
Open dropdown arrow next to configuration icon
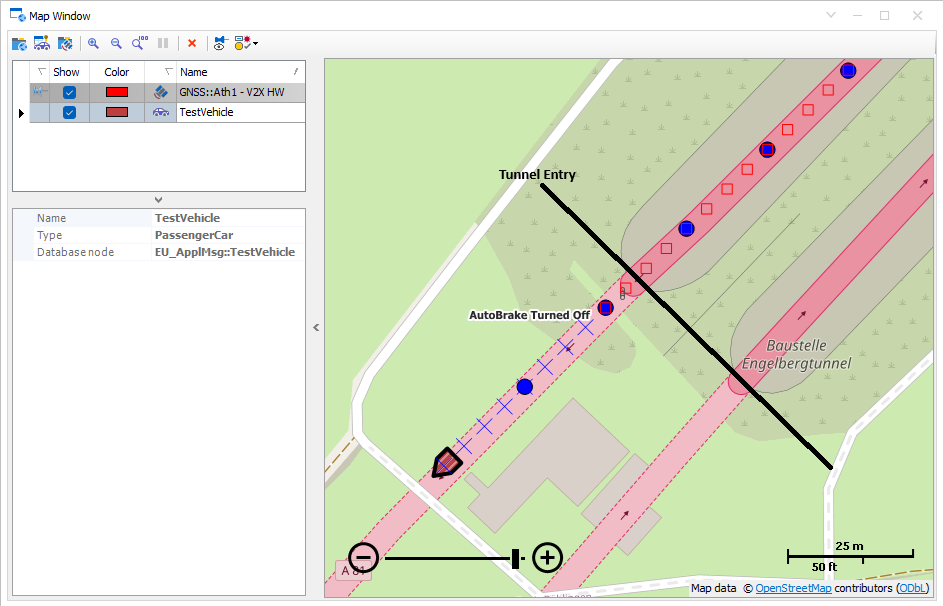click(256, 43)
